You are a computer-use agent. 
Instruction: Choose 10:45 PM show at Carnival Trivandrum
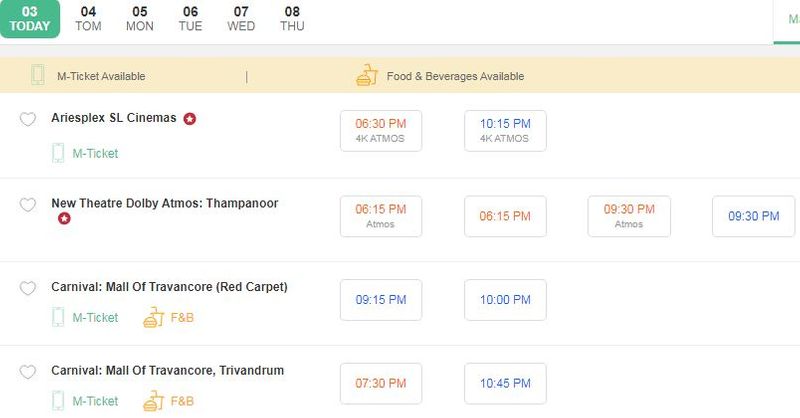tap(505, 383)
